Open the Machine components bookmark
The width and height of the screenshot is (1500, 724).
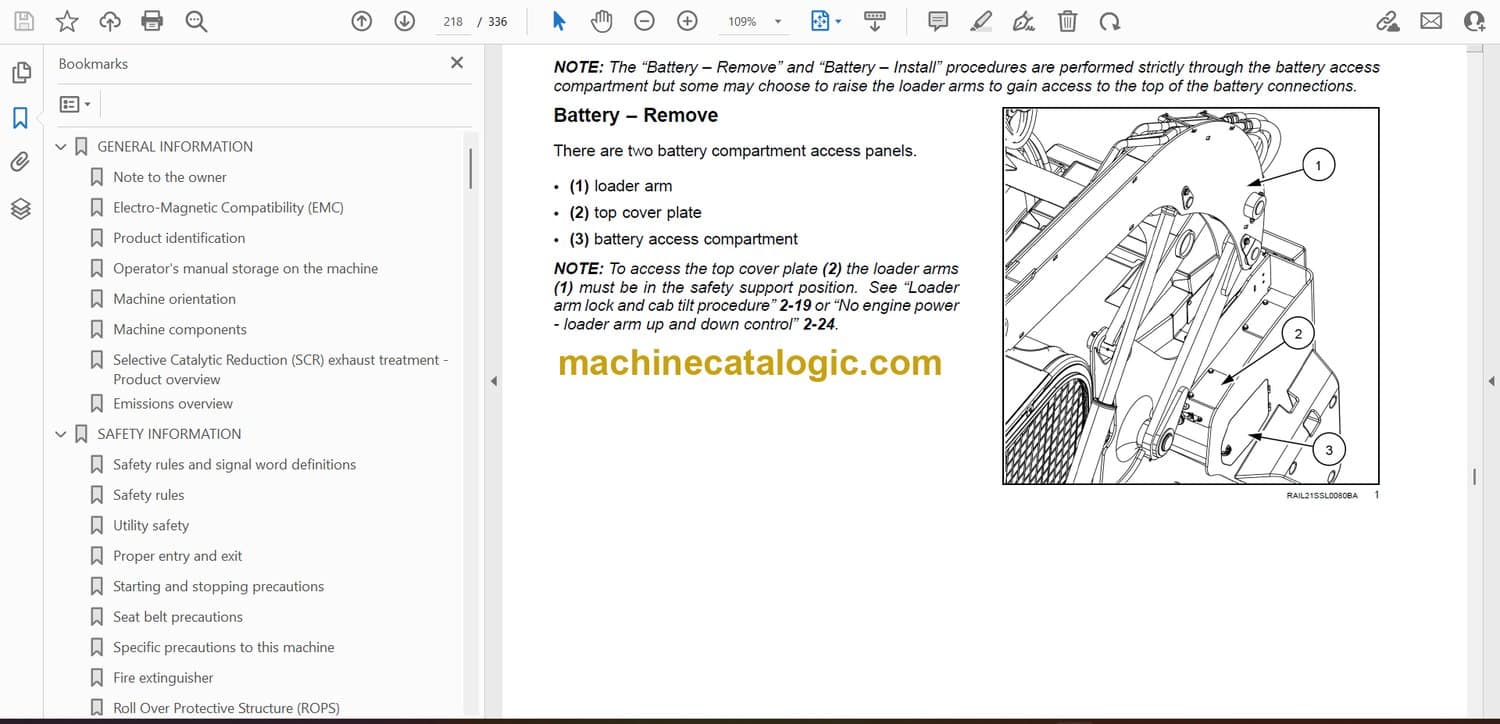coord(179,329)
